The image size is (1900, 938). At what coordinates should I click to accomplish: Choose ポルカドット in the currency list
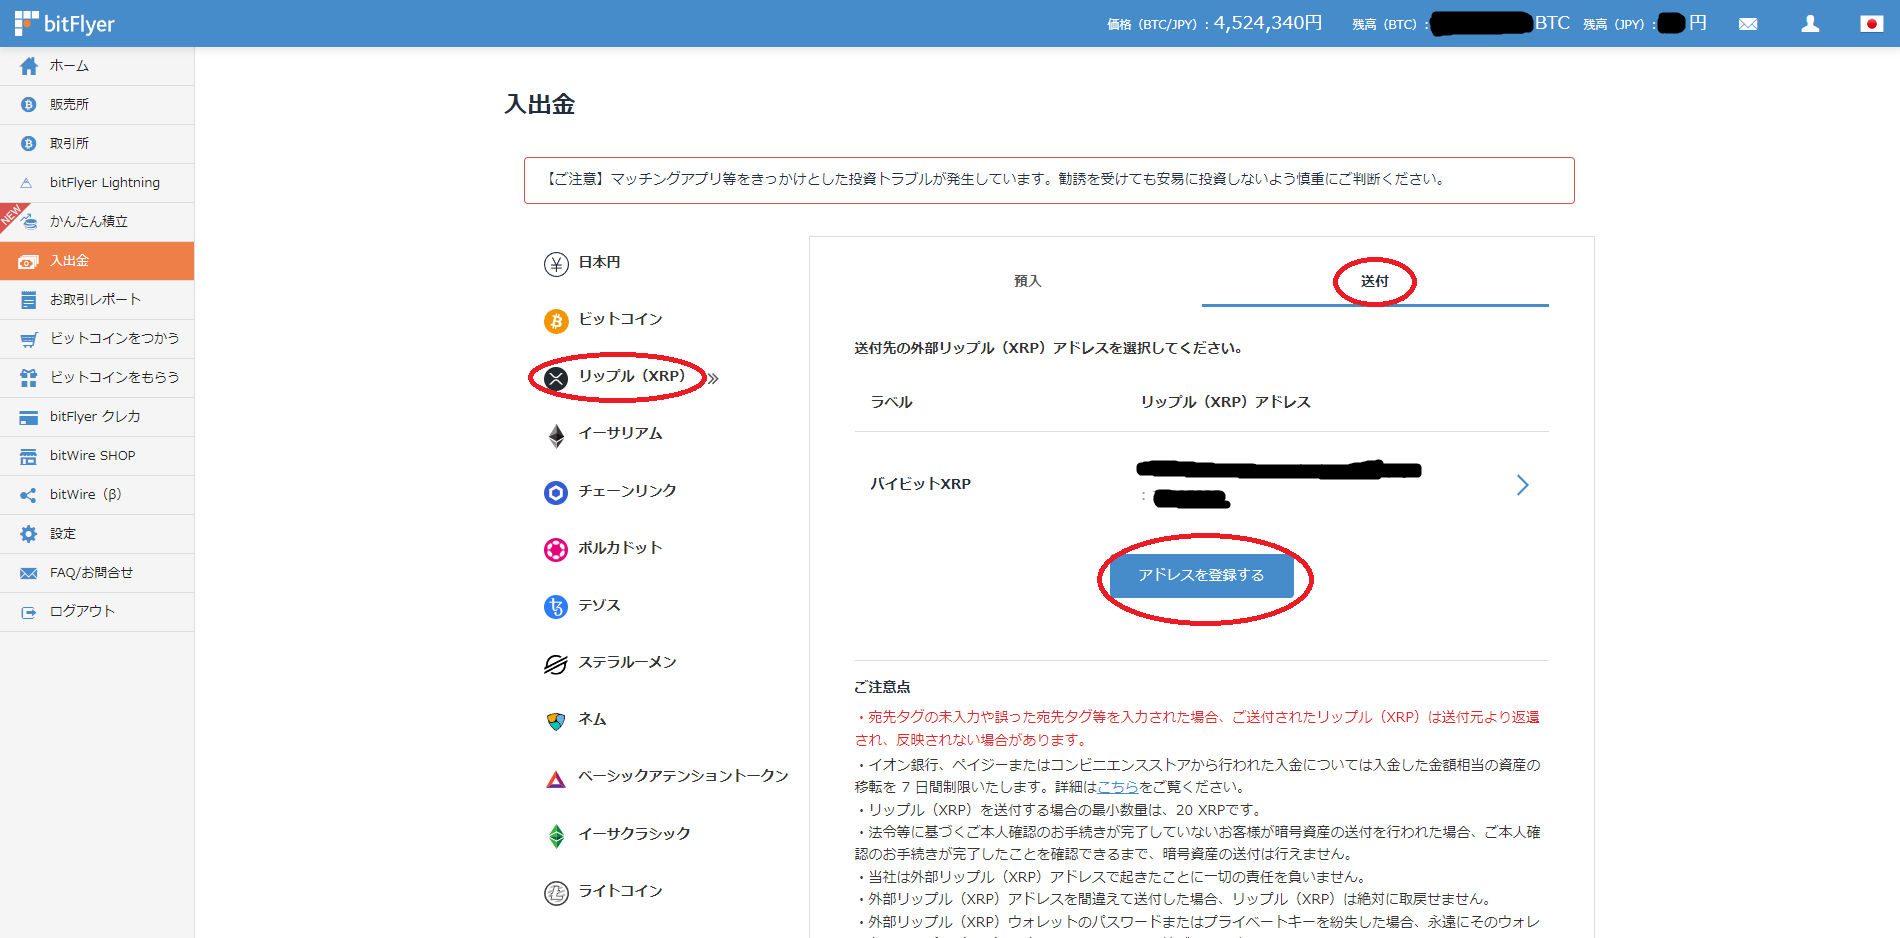point(621,548)
